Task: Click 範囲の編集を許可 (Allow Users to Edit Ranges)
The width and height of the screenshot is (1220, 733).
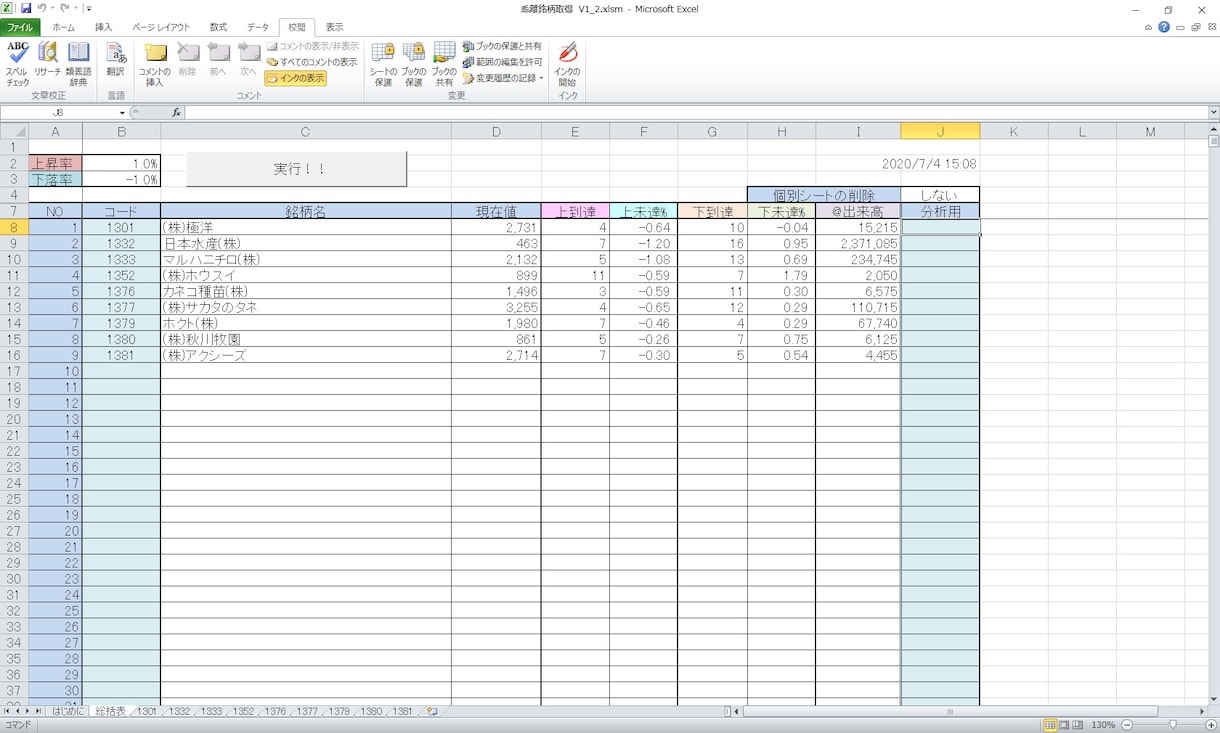Action: point(502,62)
